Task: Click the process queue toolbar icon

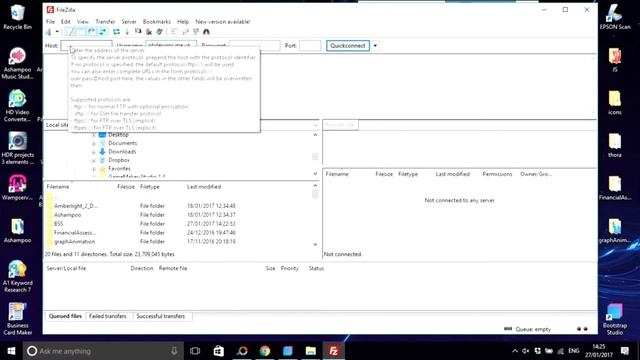Action: pos(127,32)
